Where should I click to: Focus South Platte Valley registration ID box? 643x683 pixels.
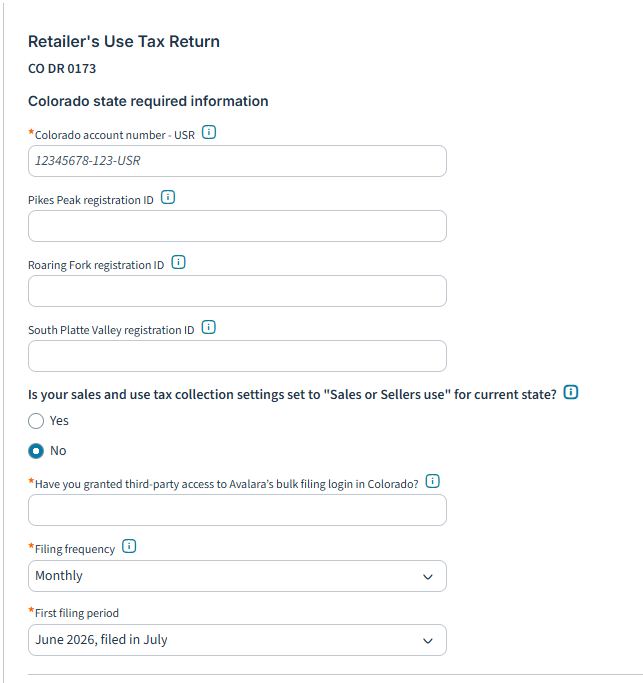tap(237, 356)
